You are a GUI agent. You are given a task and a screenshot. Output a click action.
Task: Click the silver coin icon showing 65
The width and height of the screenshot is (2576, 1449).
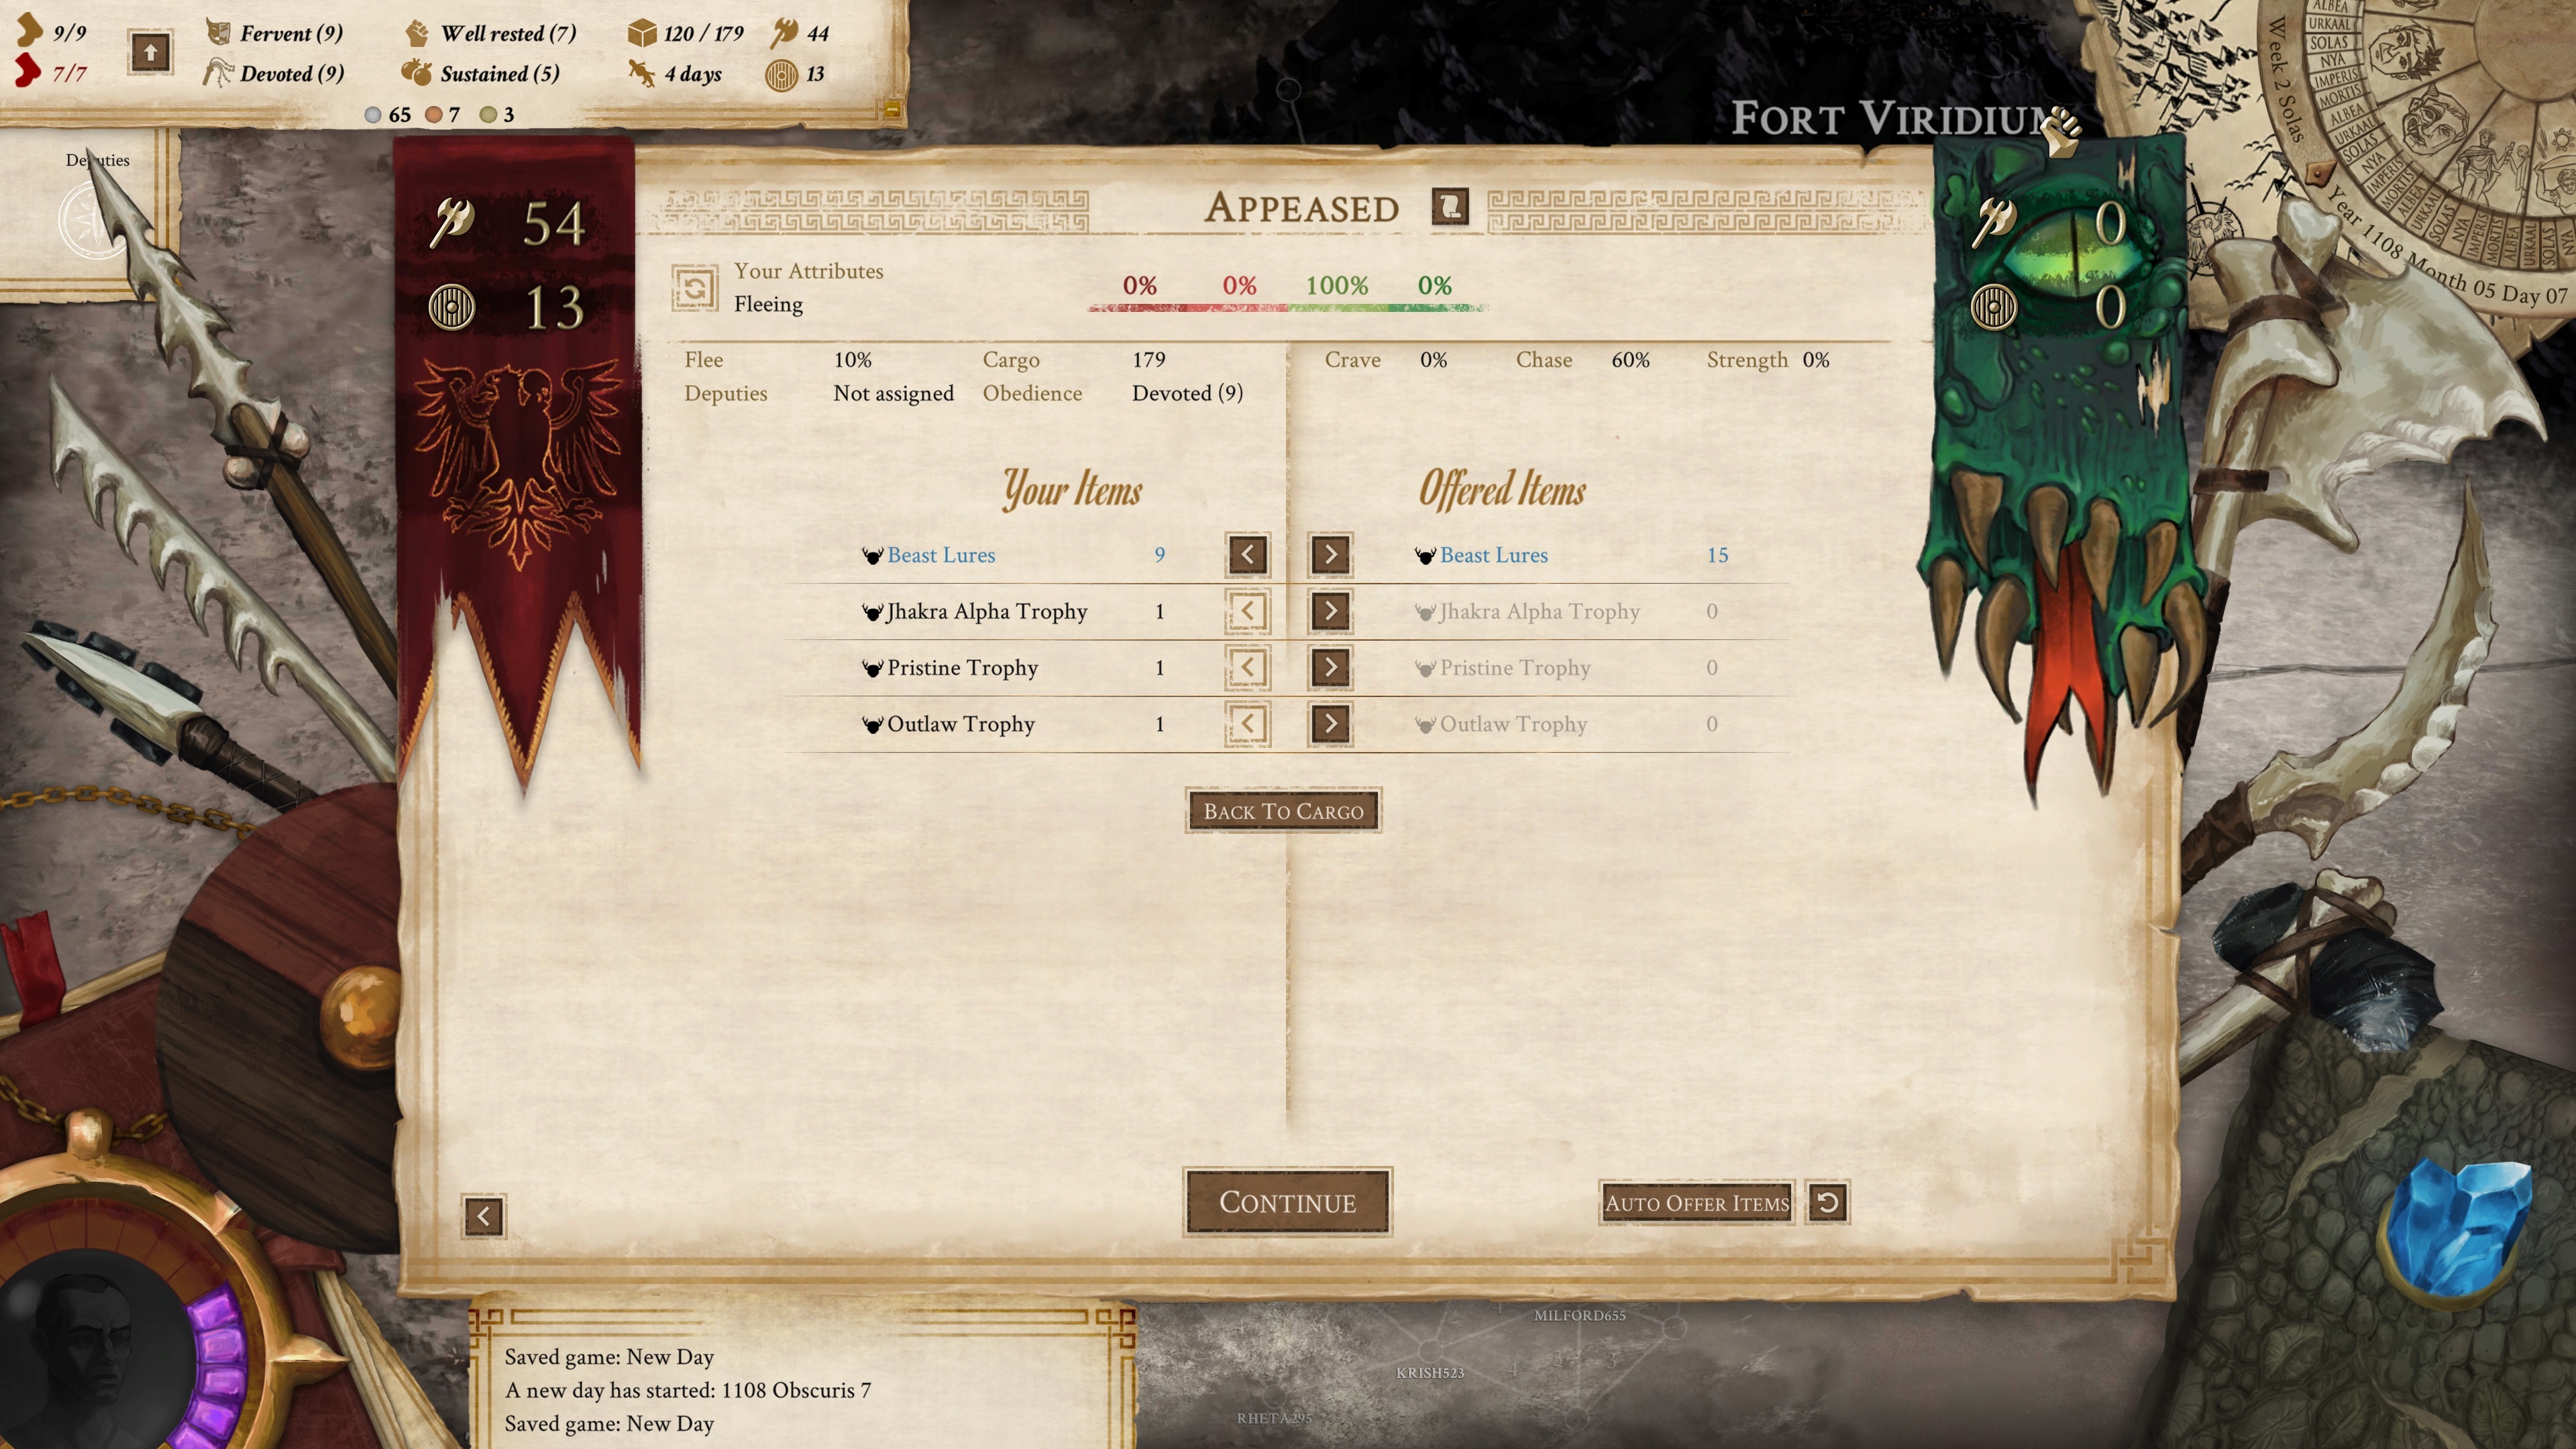(373, 115)
